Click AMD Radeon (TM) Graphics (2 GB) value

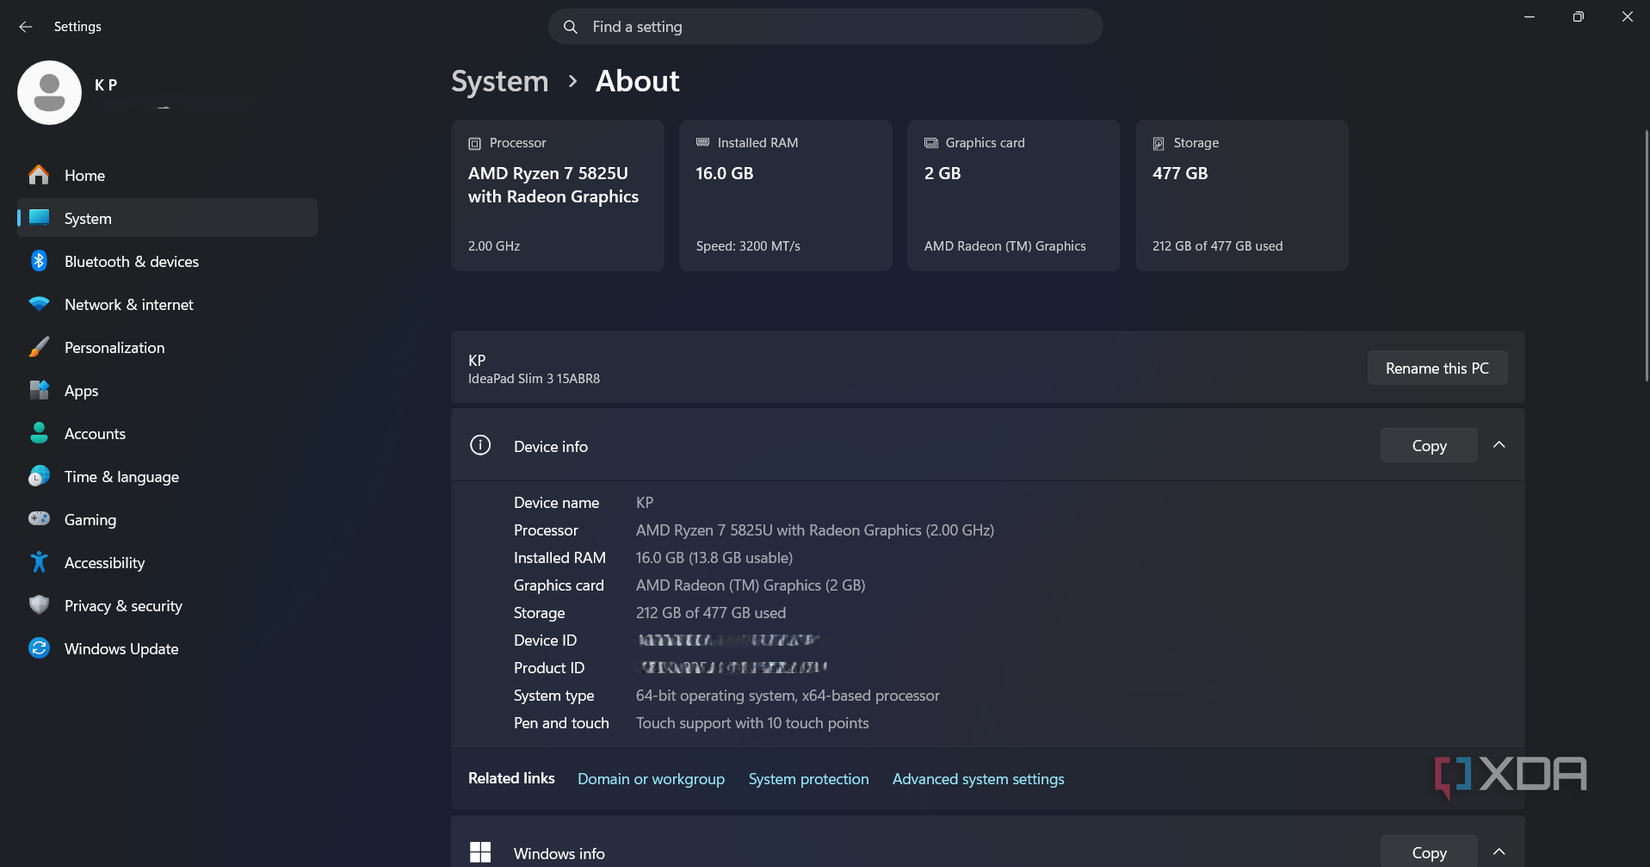point(750,585)
